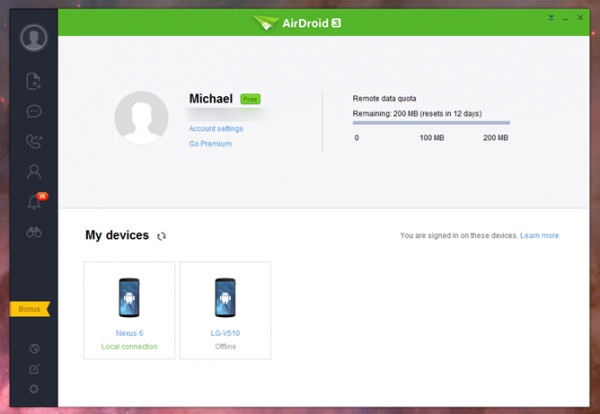Screen dimensions: 600x414
Task: Click the profile avatar in the sidebar
Action: tap(34, 38)
